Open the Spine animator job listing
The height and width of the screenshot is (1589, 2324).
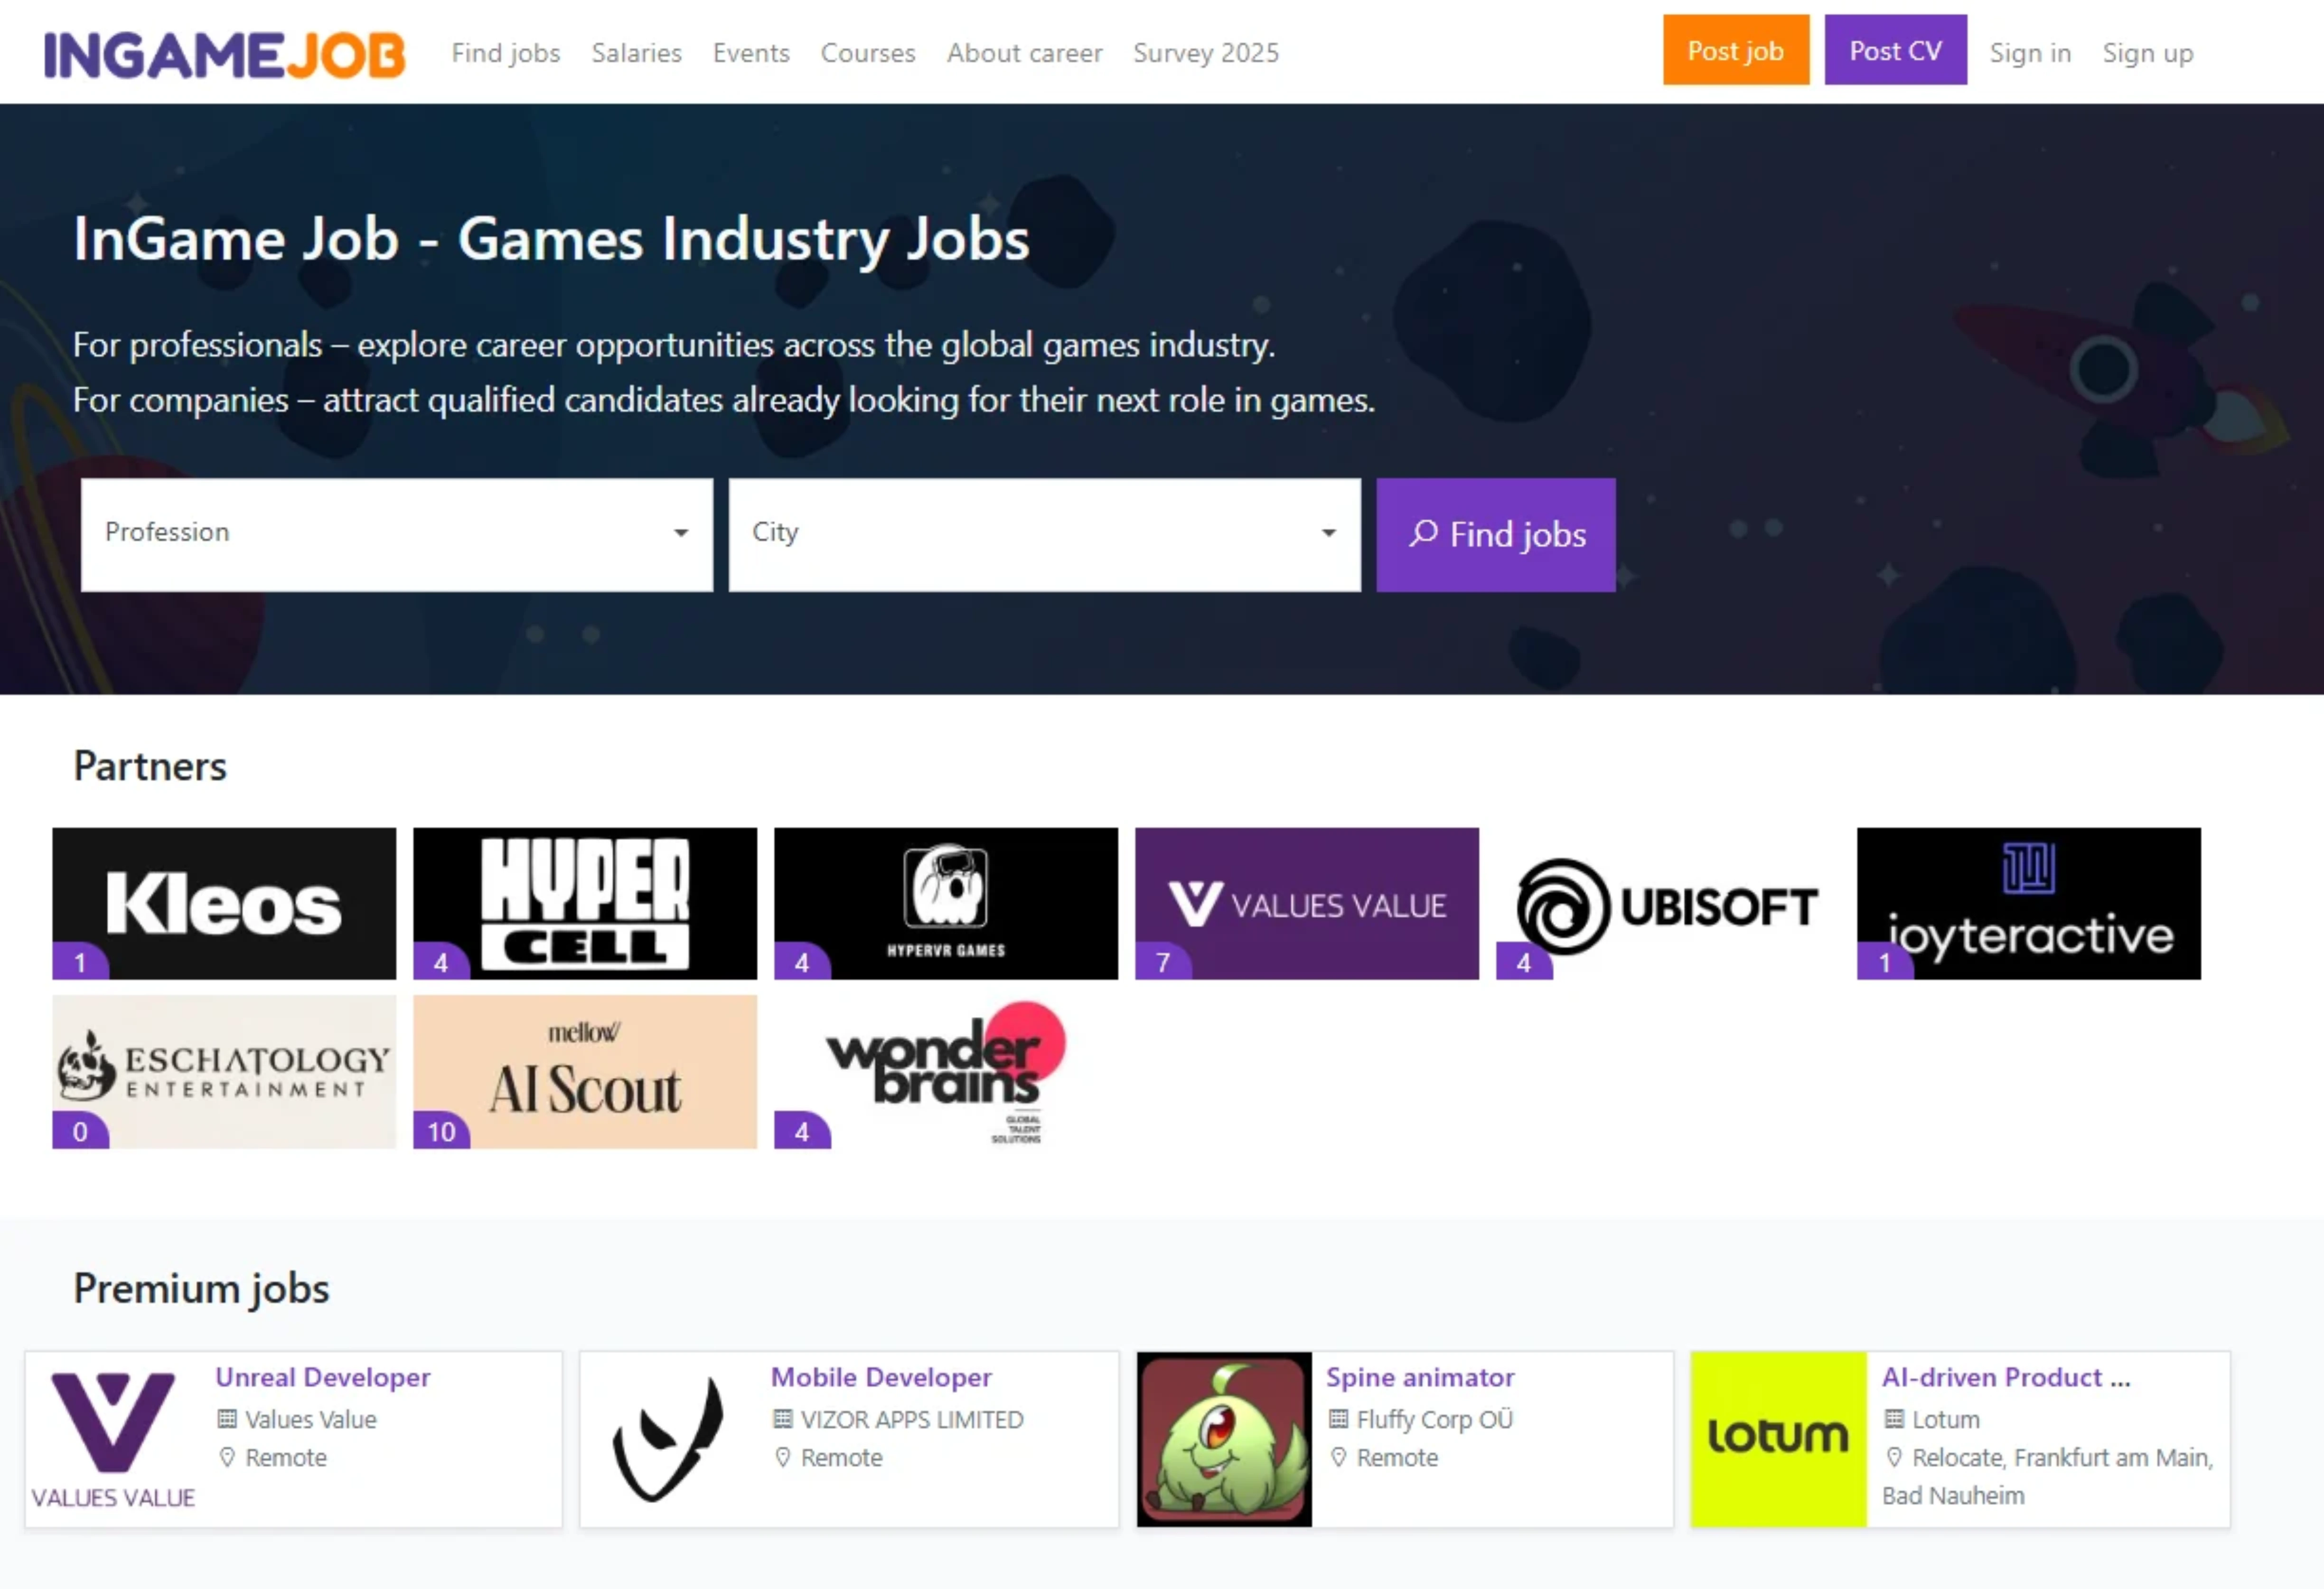(1420, 1377)
